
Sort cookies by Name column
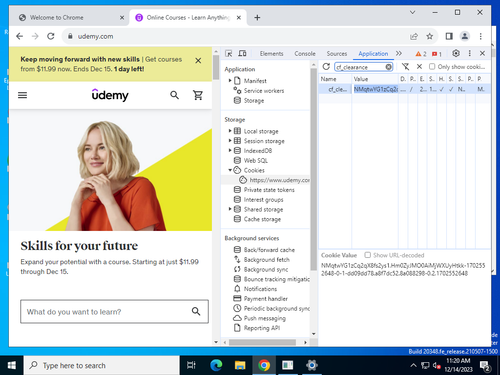tap(335, 79)
